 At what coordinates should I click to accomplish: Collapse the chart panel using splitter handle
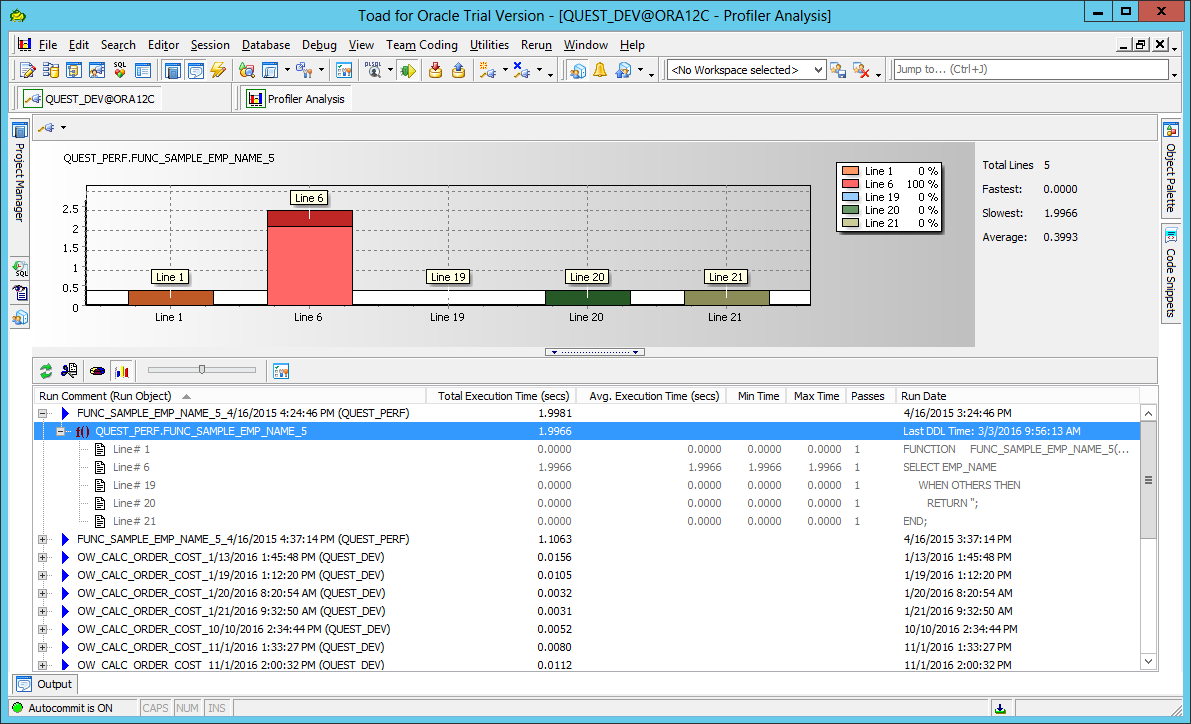[595, 352]
